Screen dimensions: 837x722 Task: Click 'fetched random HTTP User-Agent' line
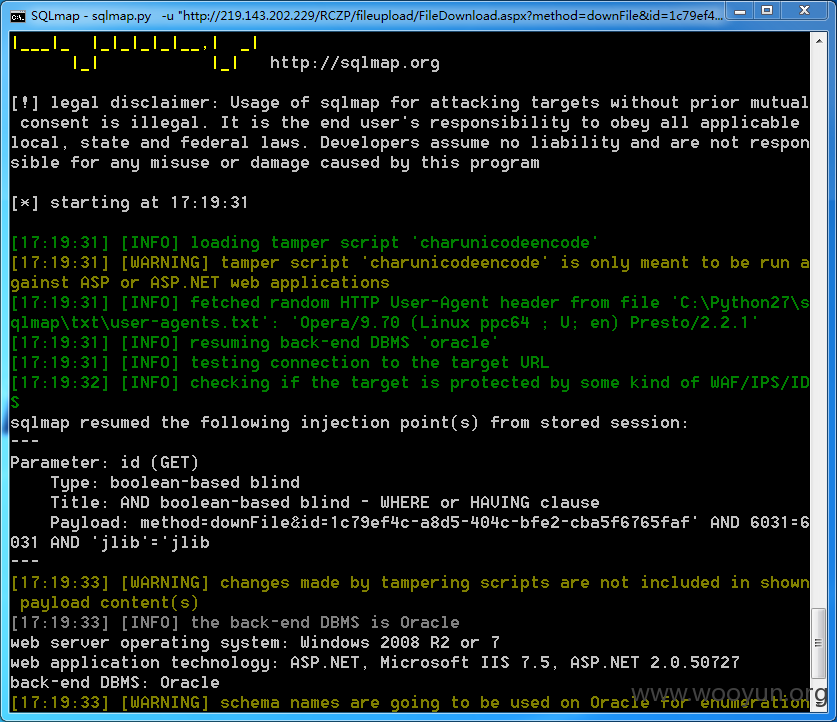click(410, 303)
